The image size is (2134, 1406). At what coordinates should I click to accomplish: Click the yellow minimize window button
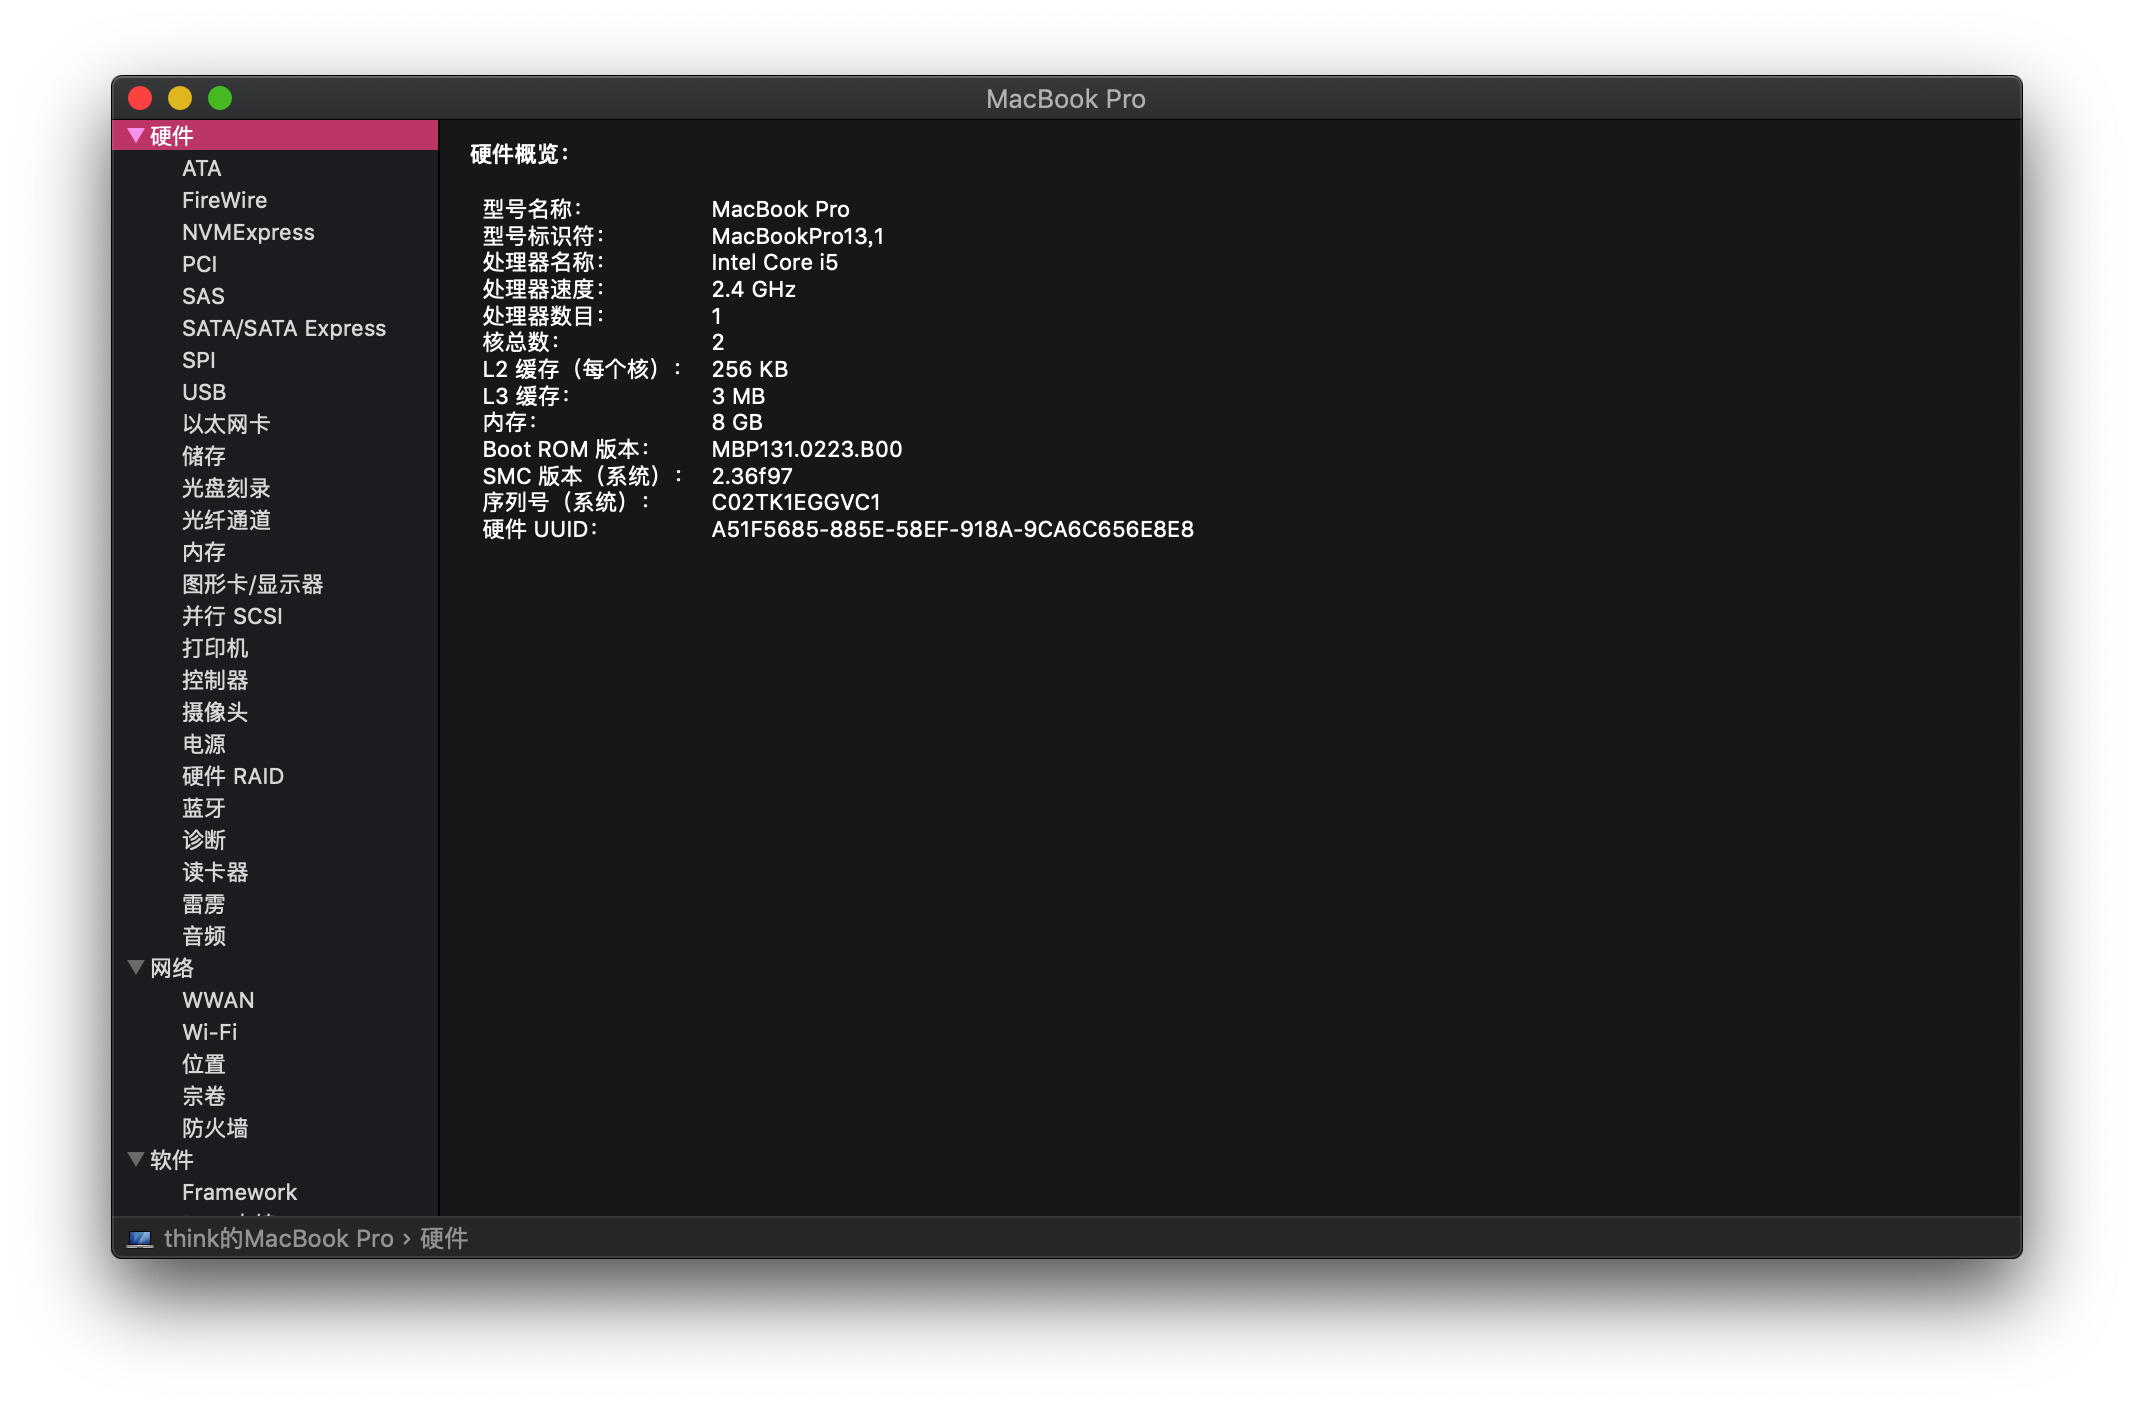pos(180,98)
